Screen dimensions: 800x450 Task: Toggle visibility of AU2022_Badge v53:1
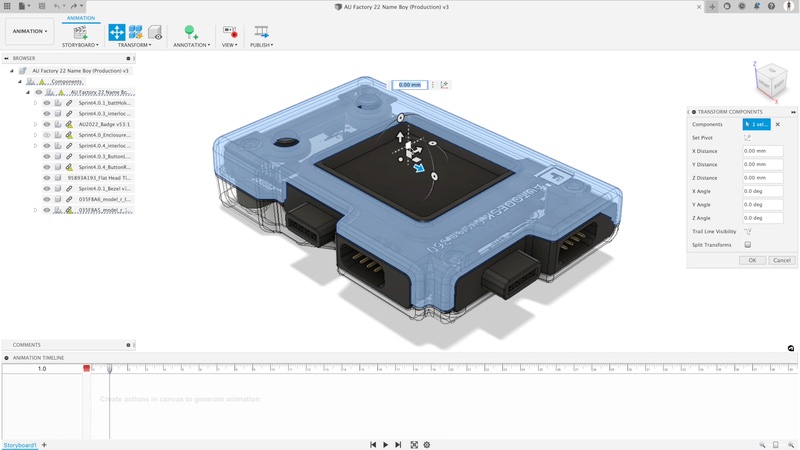tap(46, 124)
